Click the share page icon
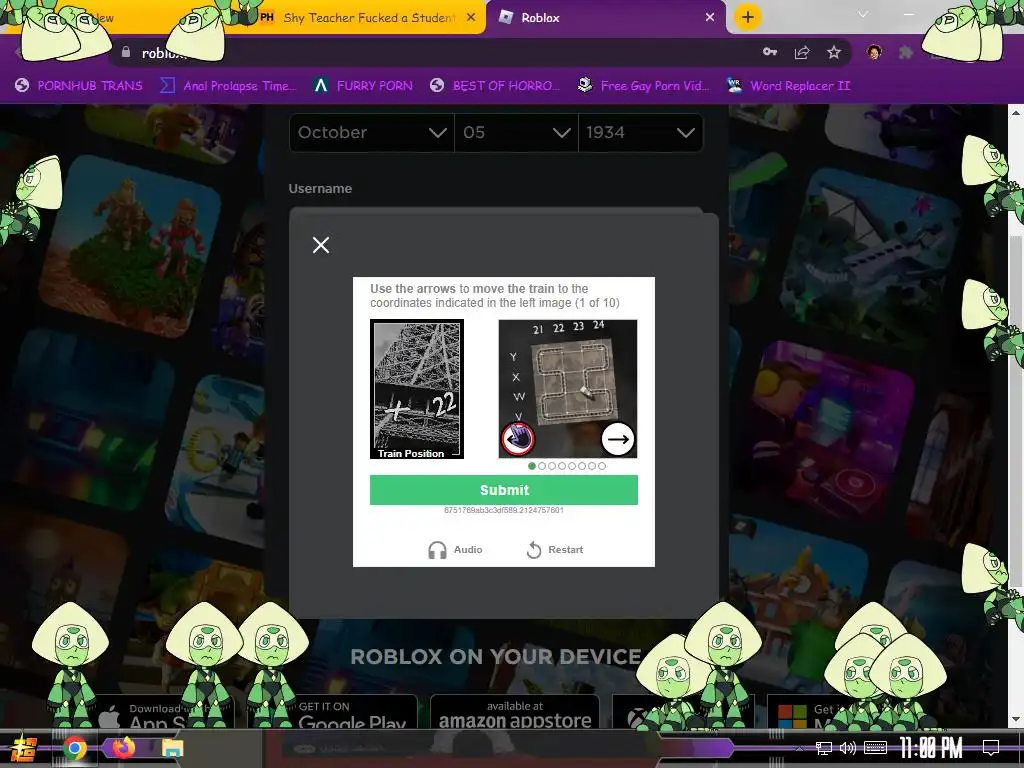The image size is (1024, 768). [x=802, y=52]
